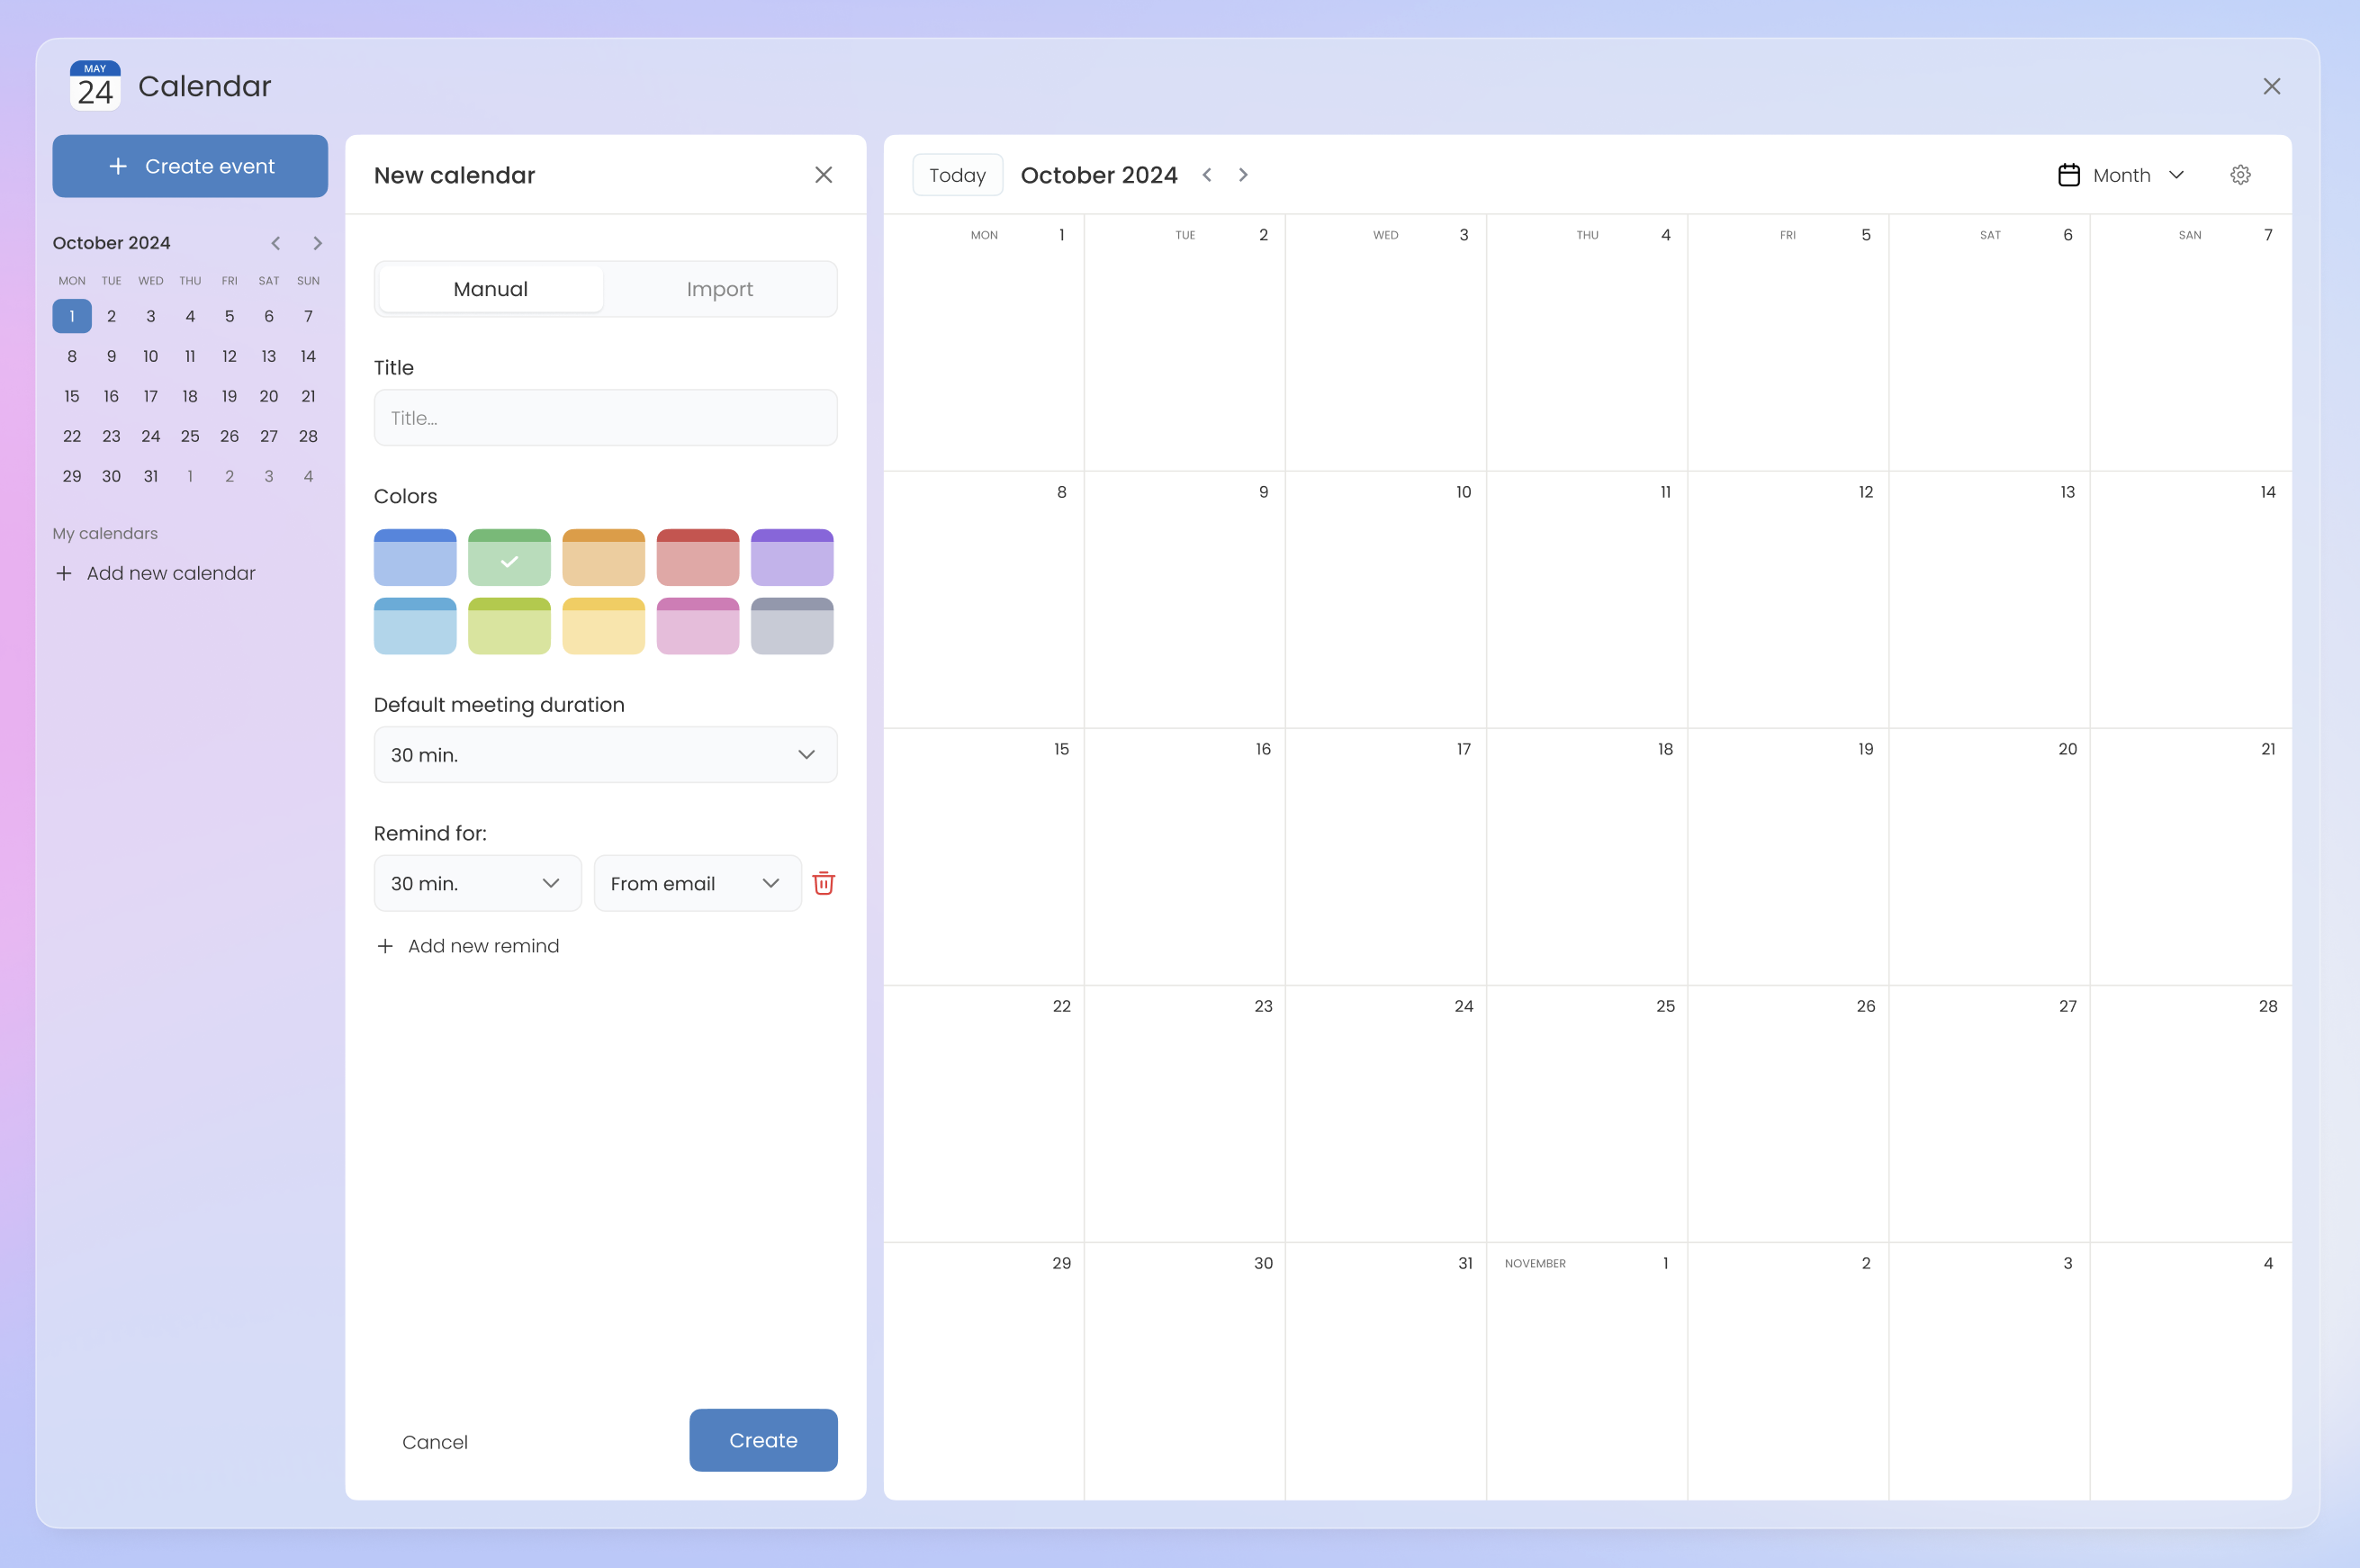Screen dimensions: 2360x1568
Task: Switch to the Import tab
Action: click(719, 289)
